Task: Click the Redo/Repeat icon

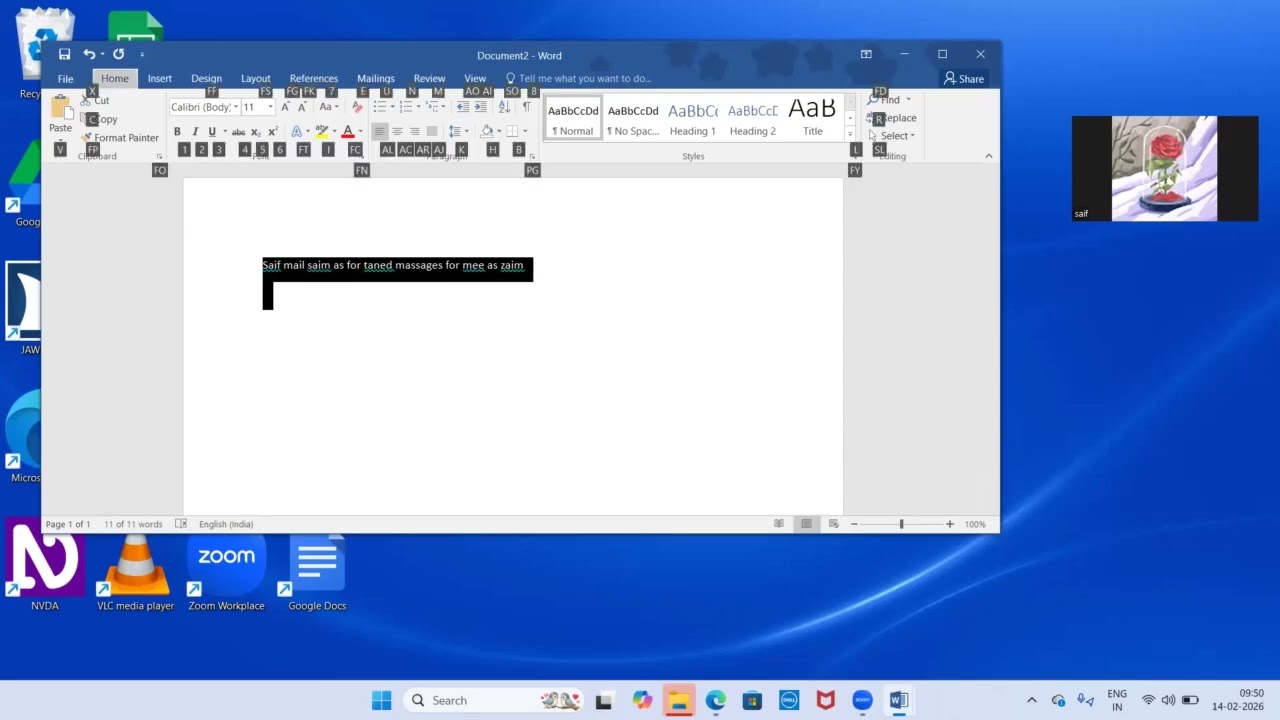Action: pyautogui.click(x=118, y=54)
